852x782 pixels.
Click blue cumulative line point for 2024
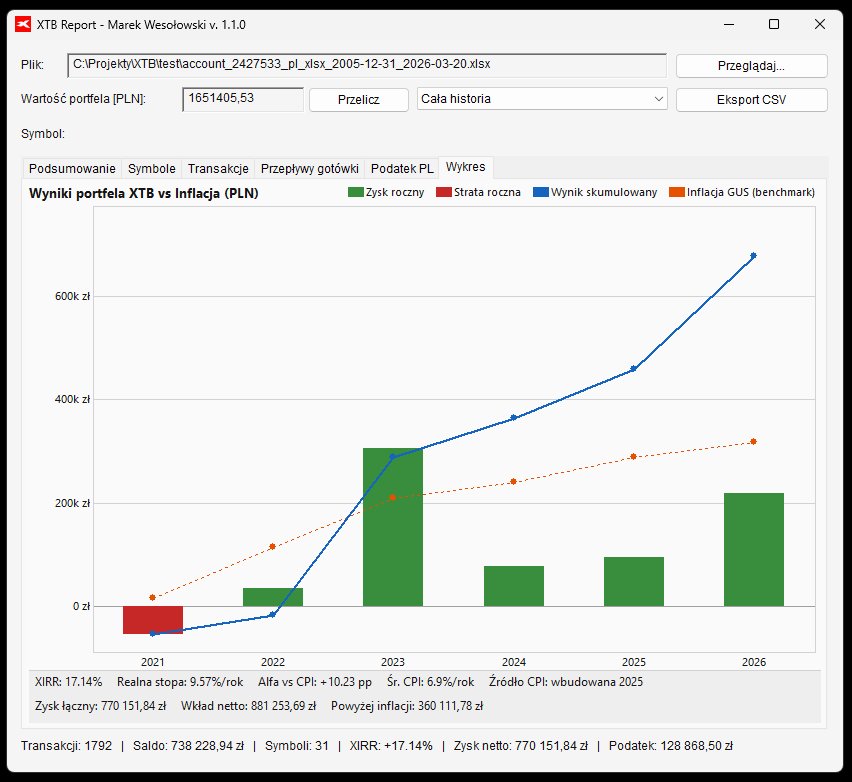point(513,418)
